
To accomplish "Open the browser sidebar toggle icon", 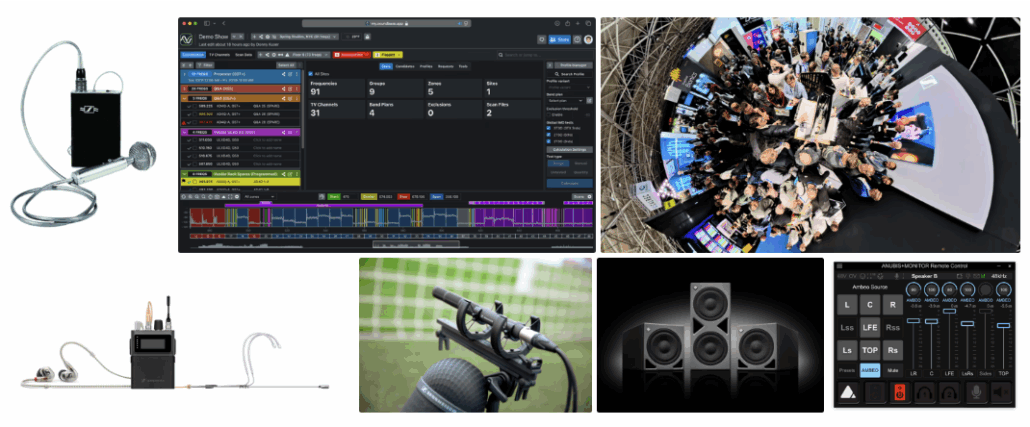I will tap(206, 22).
